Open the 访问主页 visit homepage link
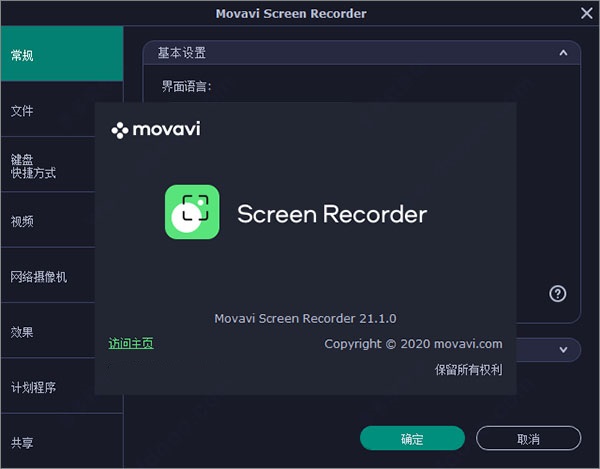Image resolution: width=600 pixels, height=469 pixels. point(131,343)
